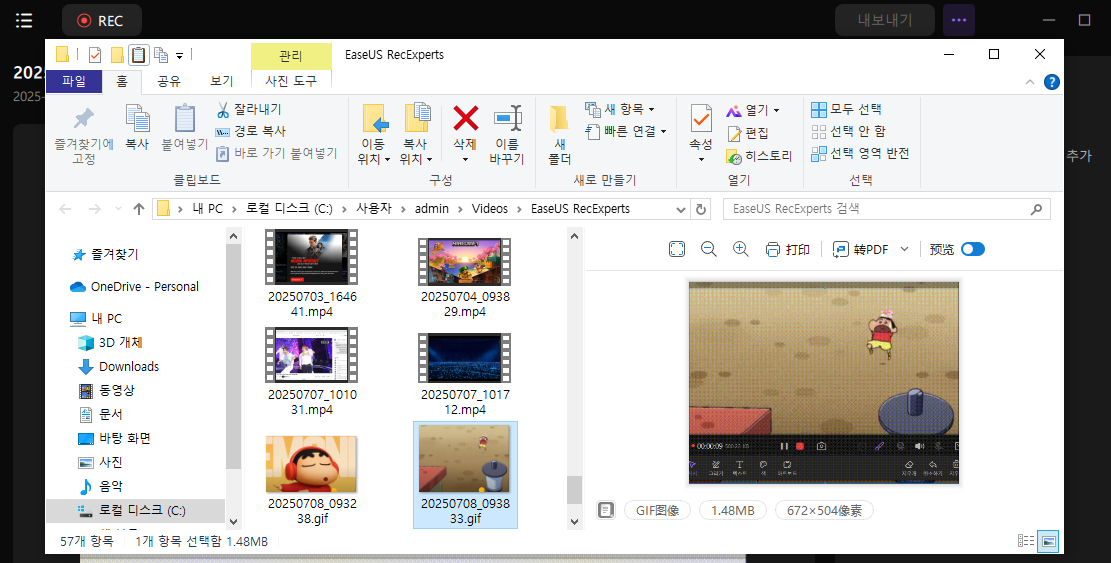Open the Share (공유) ribbon tab
Viewport: 1111px width, 563px height.
point(169,81)
